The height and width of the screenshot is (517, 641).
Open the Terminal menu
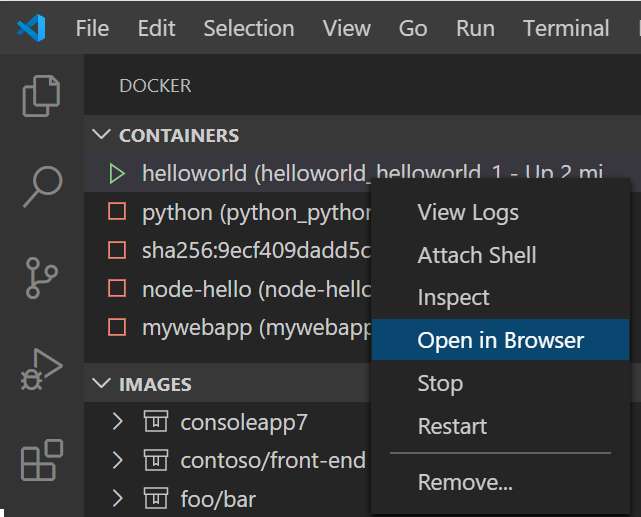pyautogui.click(x=566, y=29)
